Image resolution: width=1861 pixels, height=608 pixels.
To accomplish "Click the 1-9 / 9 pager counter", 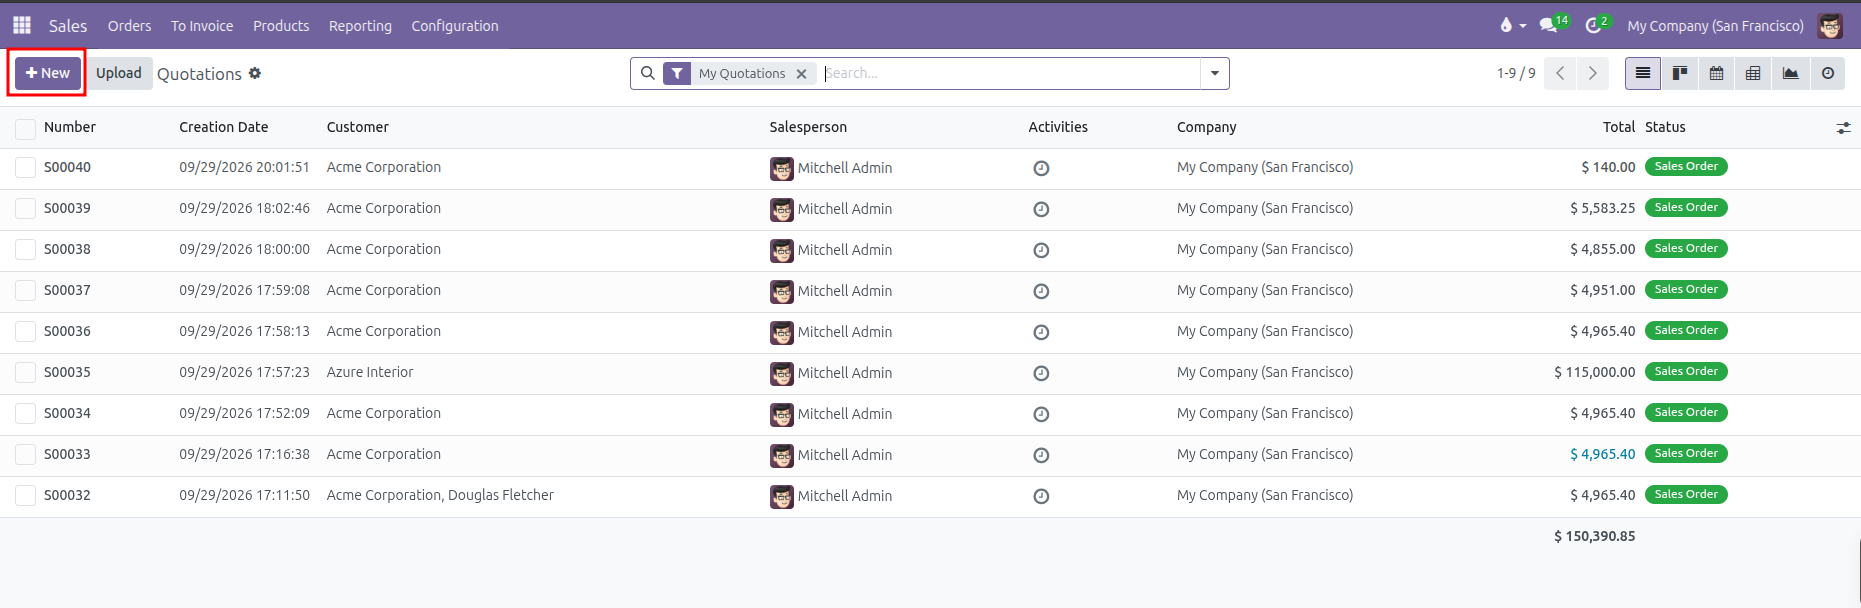I will coord(1516,73).
